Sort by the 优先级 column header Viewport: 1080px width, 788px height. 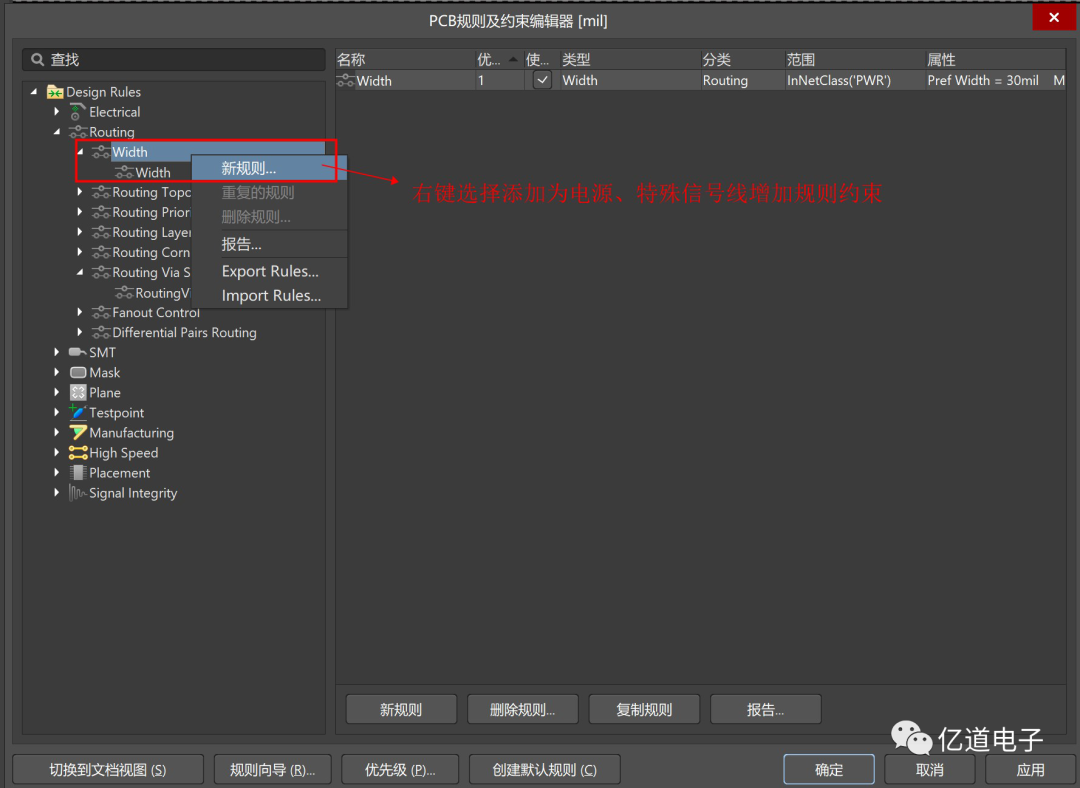point(499,60)
